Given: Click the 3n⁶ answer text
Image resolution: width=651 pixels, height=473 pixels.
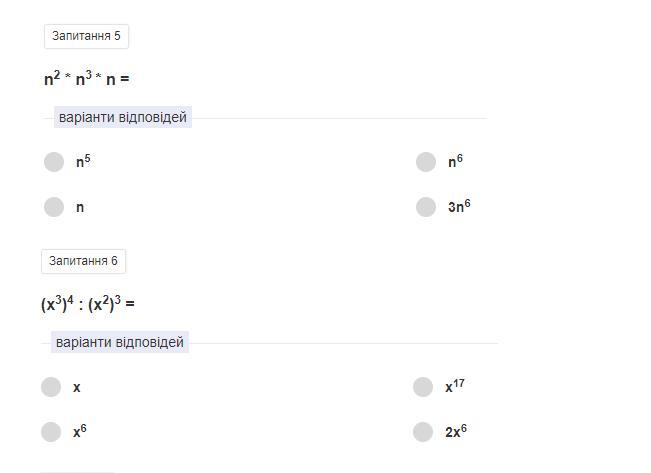Looking at the screenshot, I should click(459, 207).
